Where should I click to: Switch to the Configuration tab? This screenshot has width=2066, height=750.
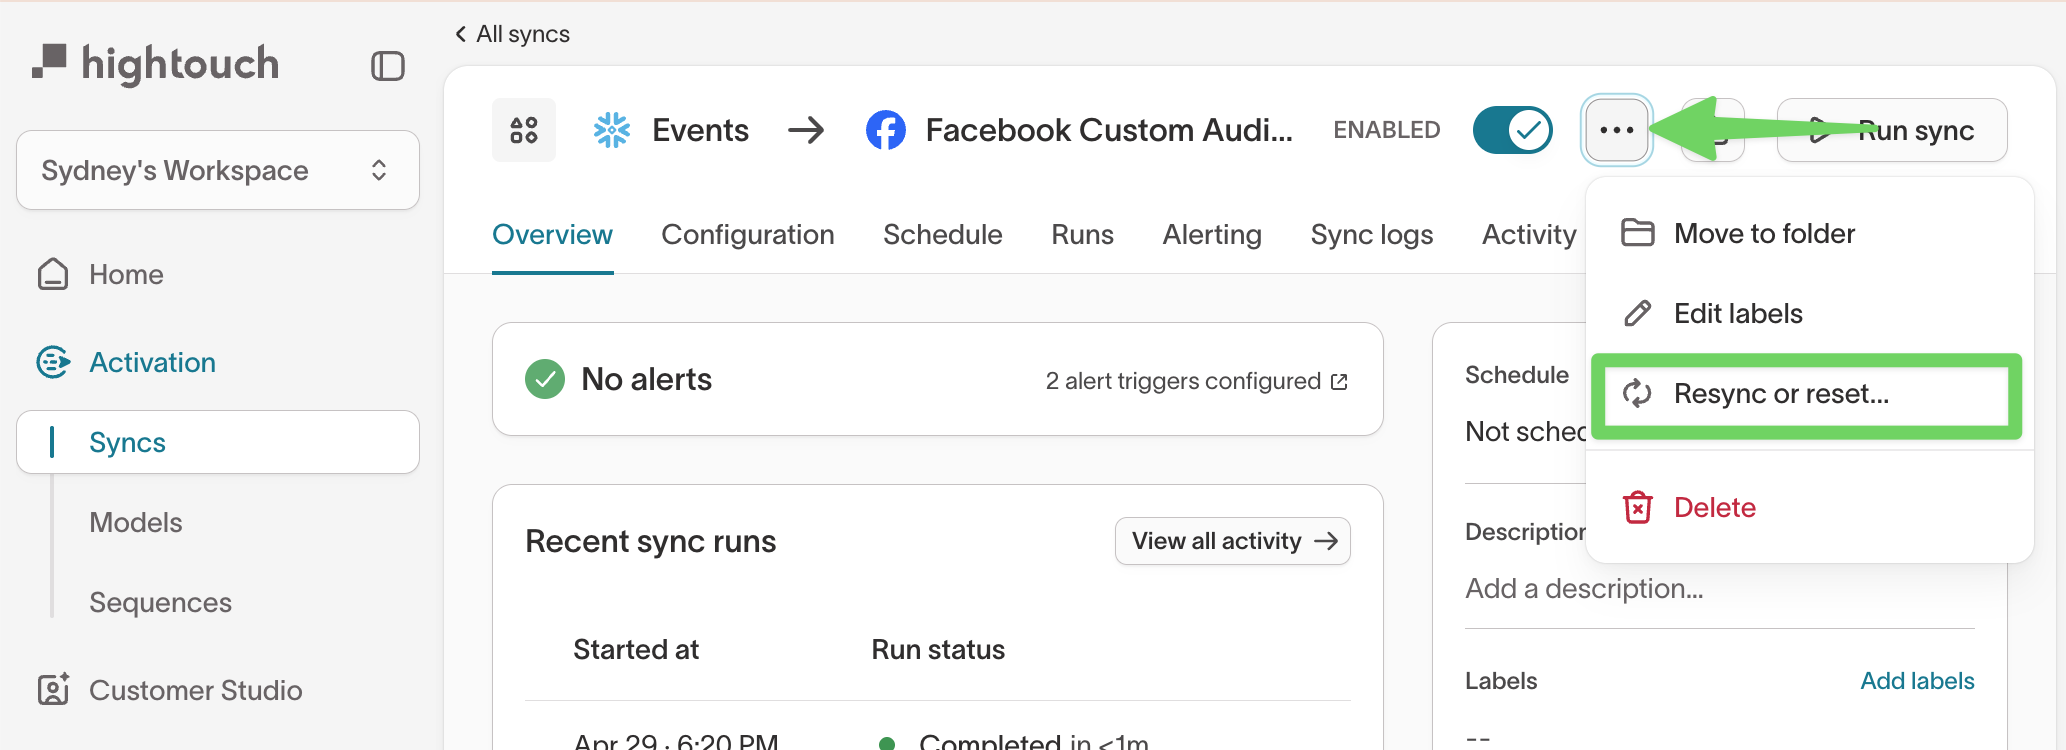pos(747,234)
